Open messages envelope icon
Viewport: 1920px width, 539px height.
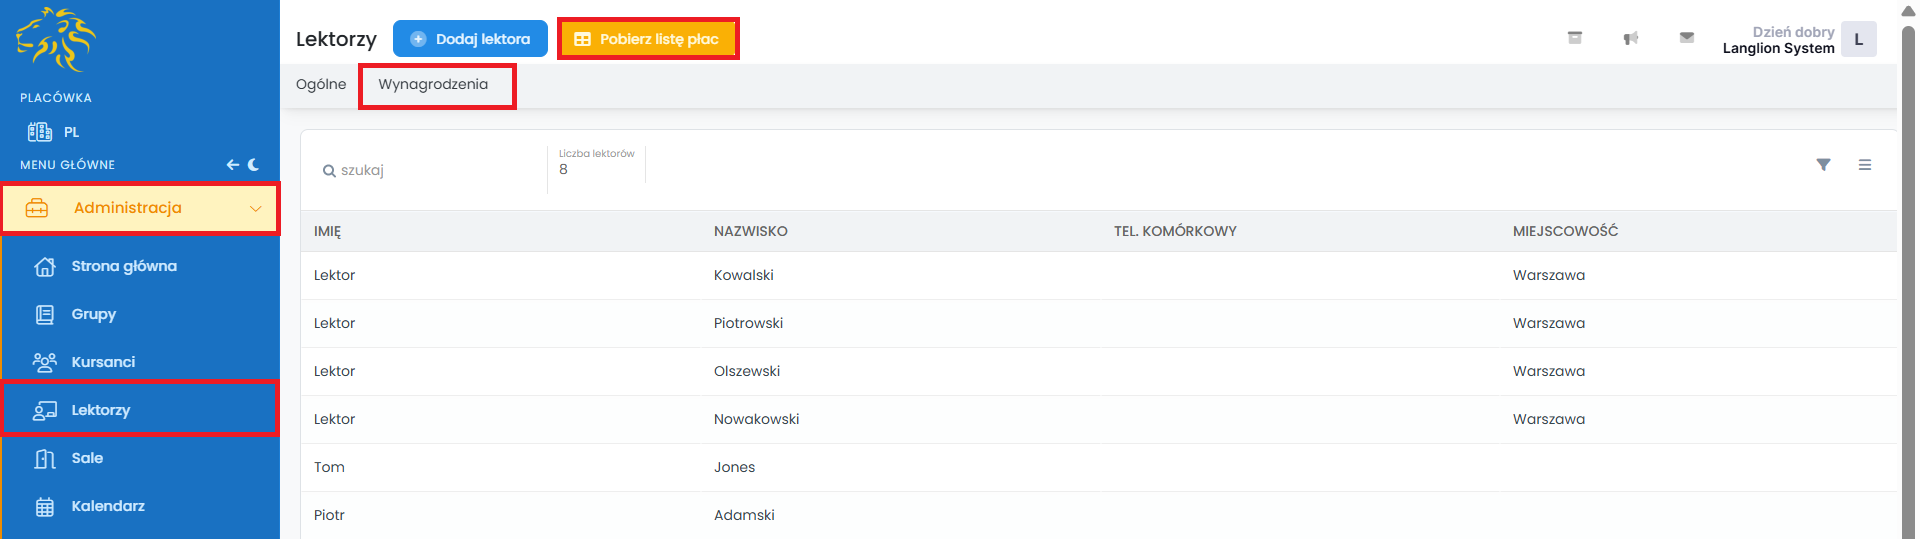[x=1687, y=38]
